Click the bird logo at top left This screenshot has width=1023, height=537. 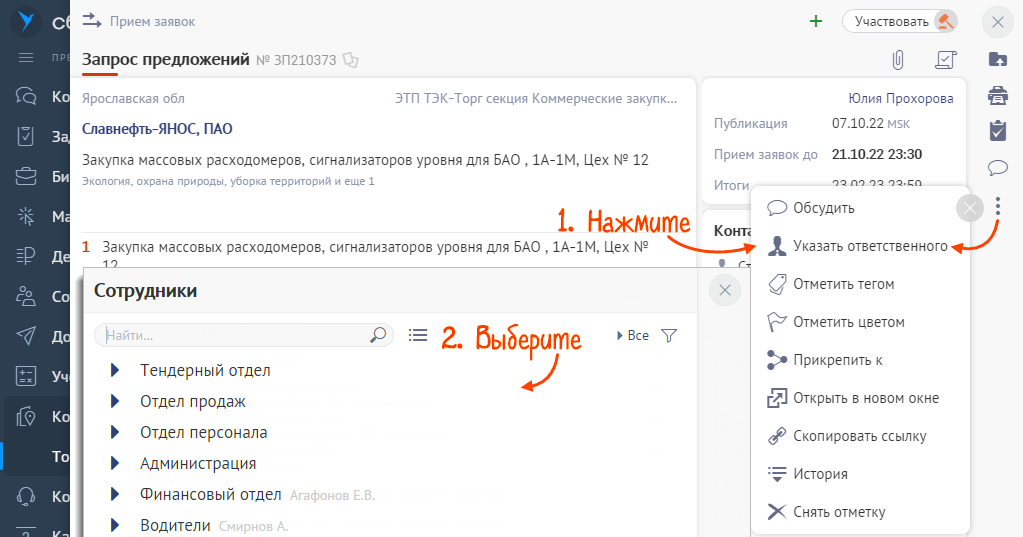point(27,22)
